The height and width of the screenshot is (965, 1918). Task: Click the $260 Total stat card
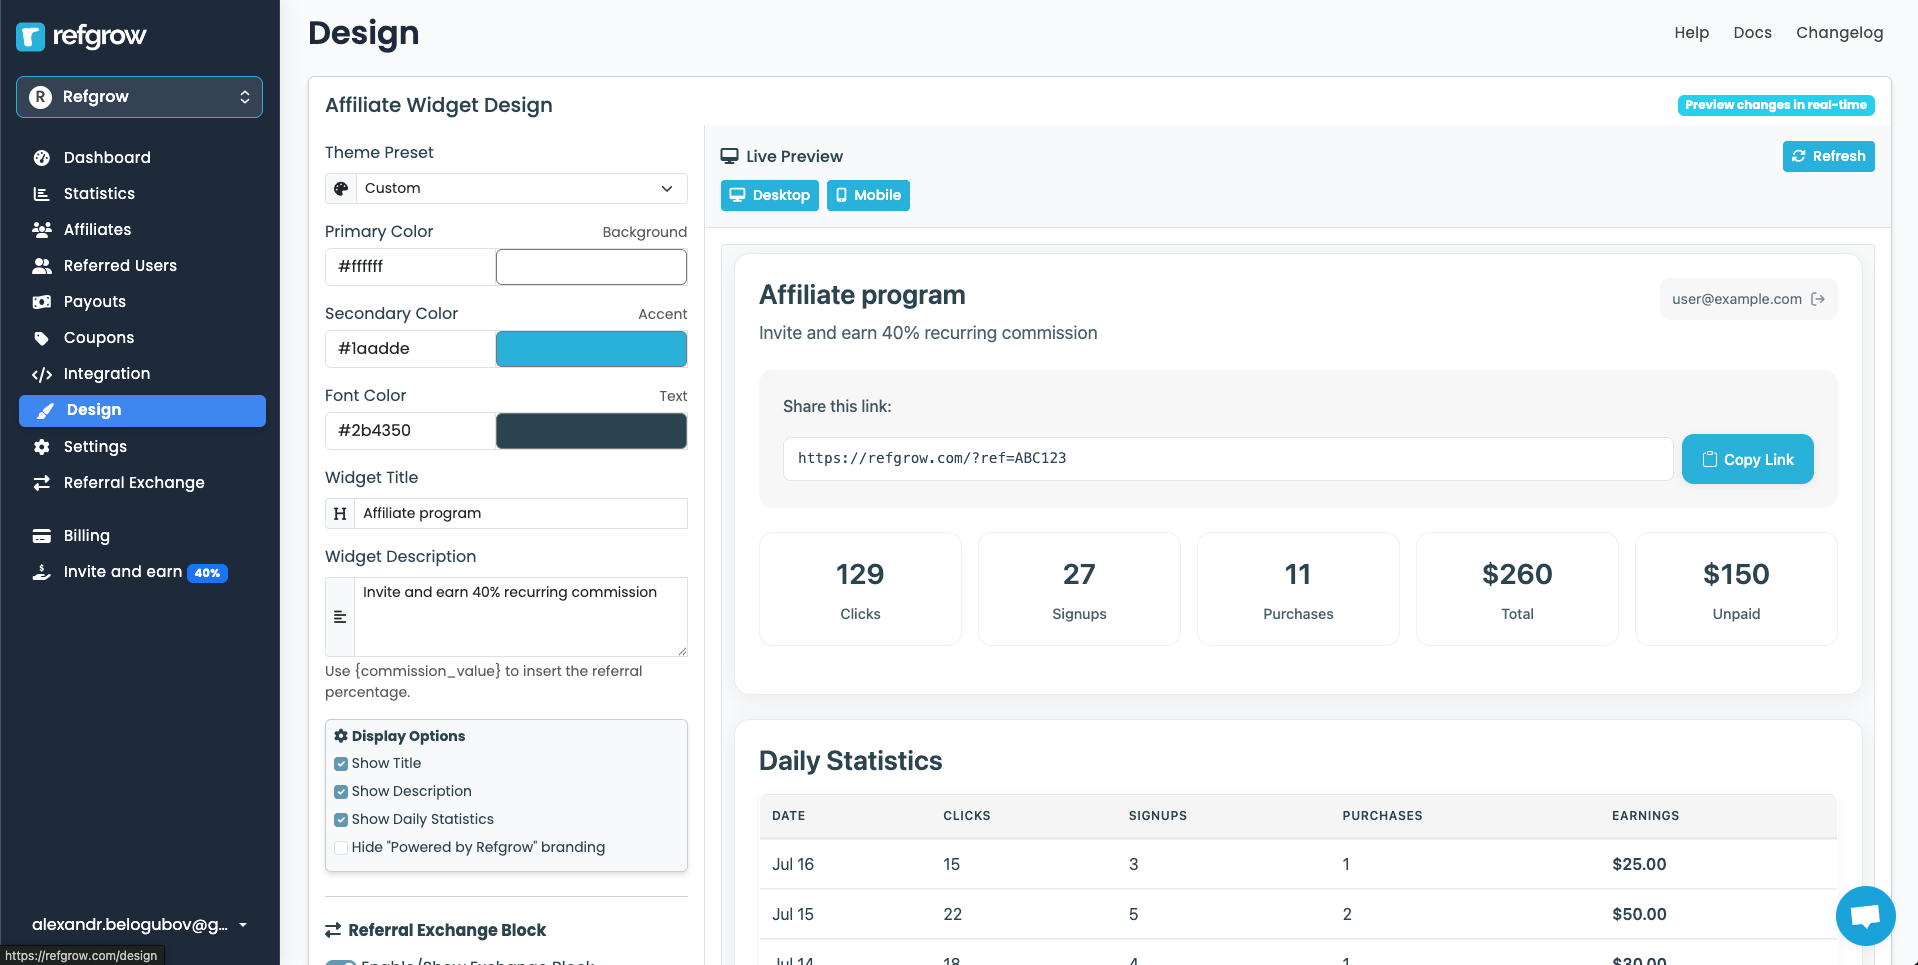[1517, 589]
